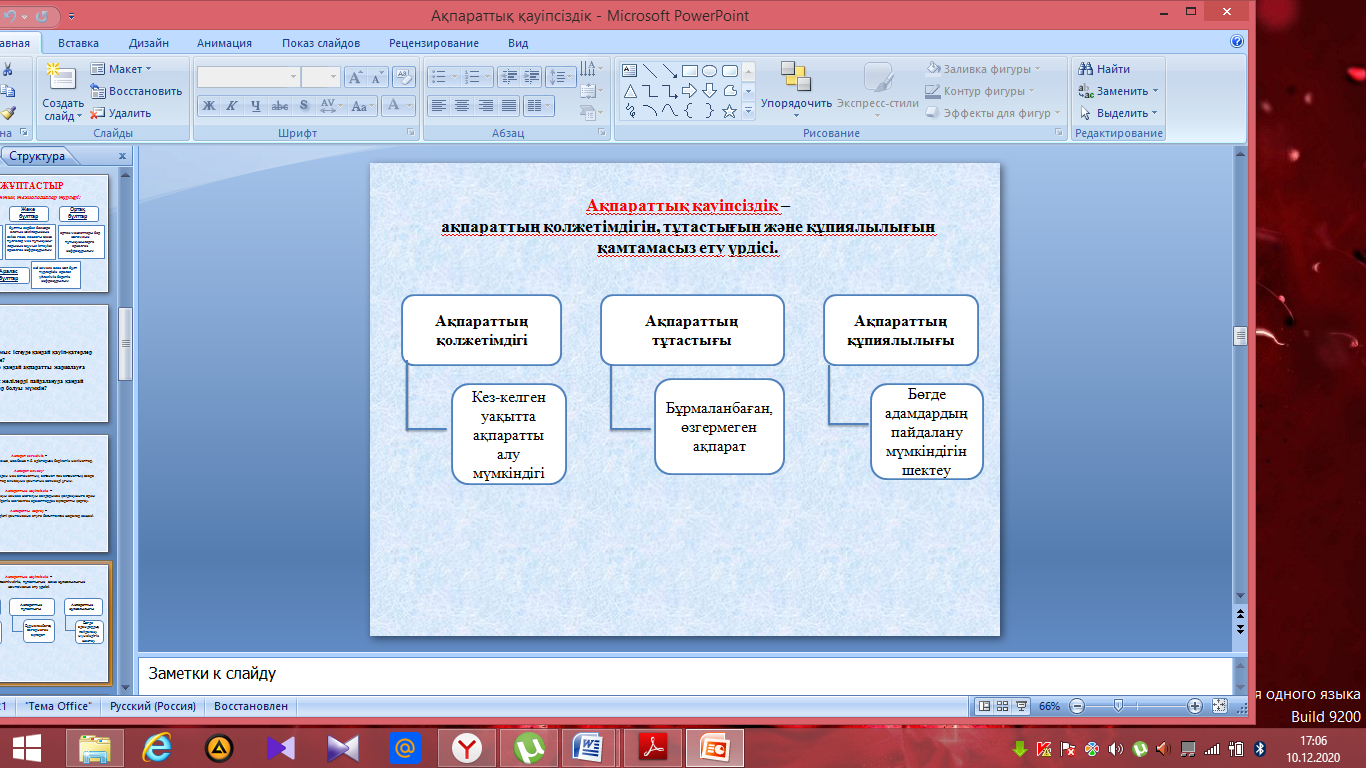
Task: Open the Slide Show (Показ слайдов) tab
Action: click(320, 43)
